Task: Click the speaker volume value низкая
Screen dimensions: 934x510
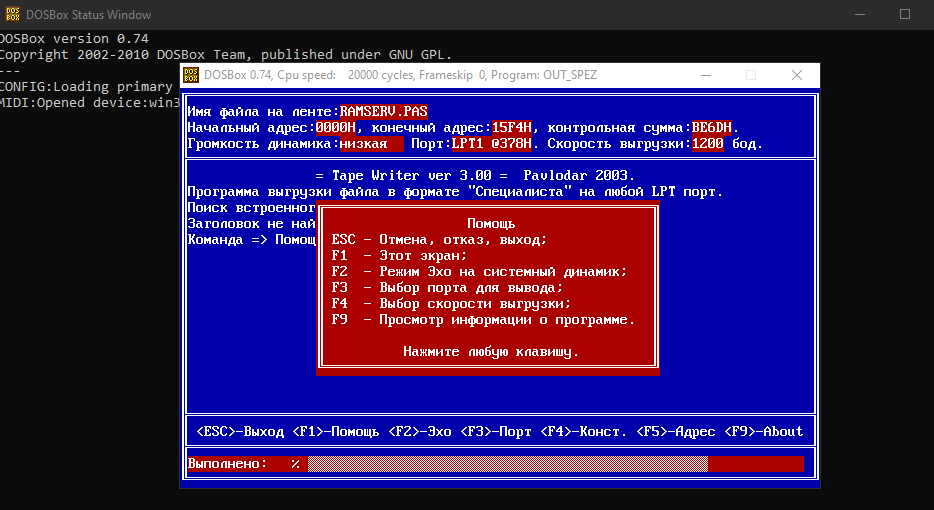Action: pos(371,144)
